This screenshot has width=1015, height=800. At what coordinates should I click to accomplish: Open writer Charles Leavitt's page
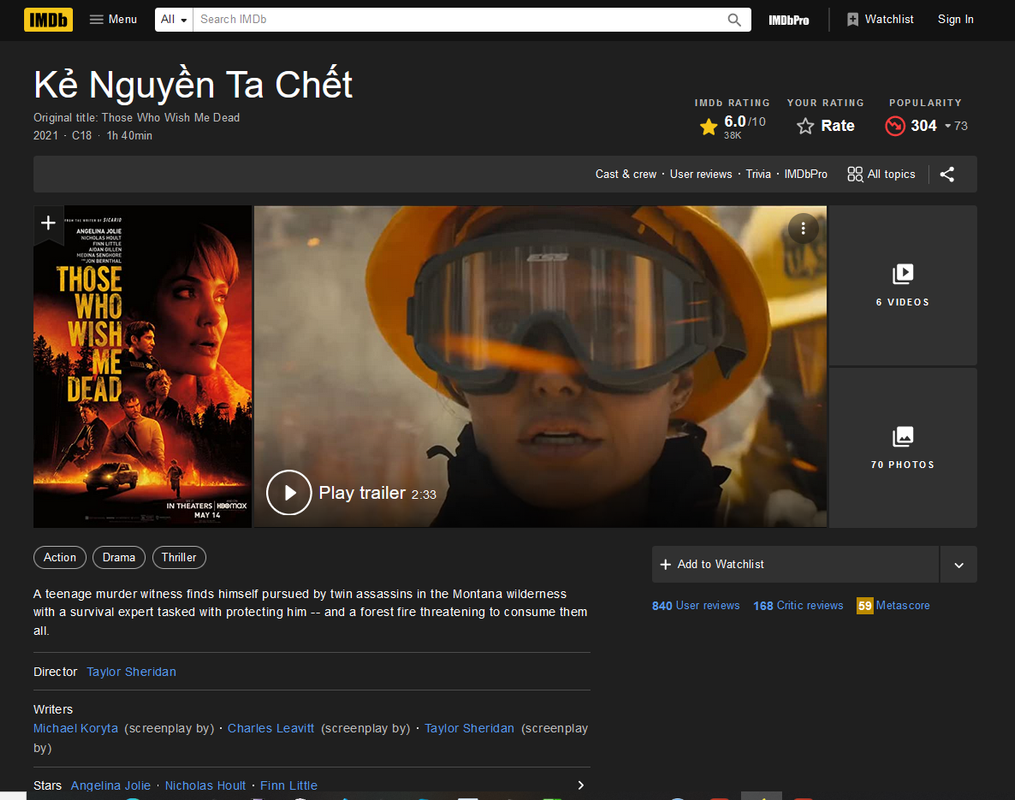coord(271,728)
